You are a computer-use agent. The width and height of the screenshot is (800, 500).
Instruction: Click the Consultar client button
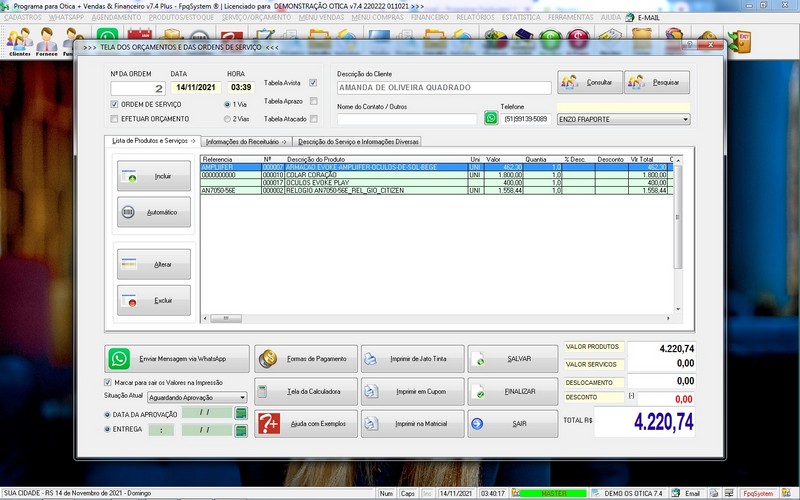(x=590, y=82)
